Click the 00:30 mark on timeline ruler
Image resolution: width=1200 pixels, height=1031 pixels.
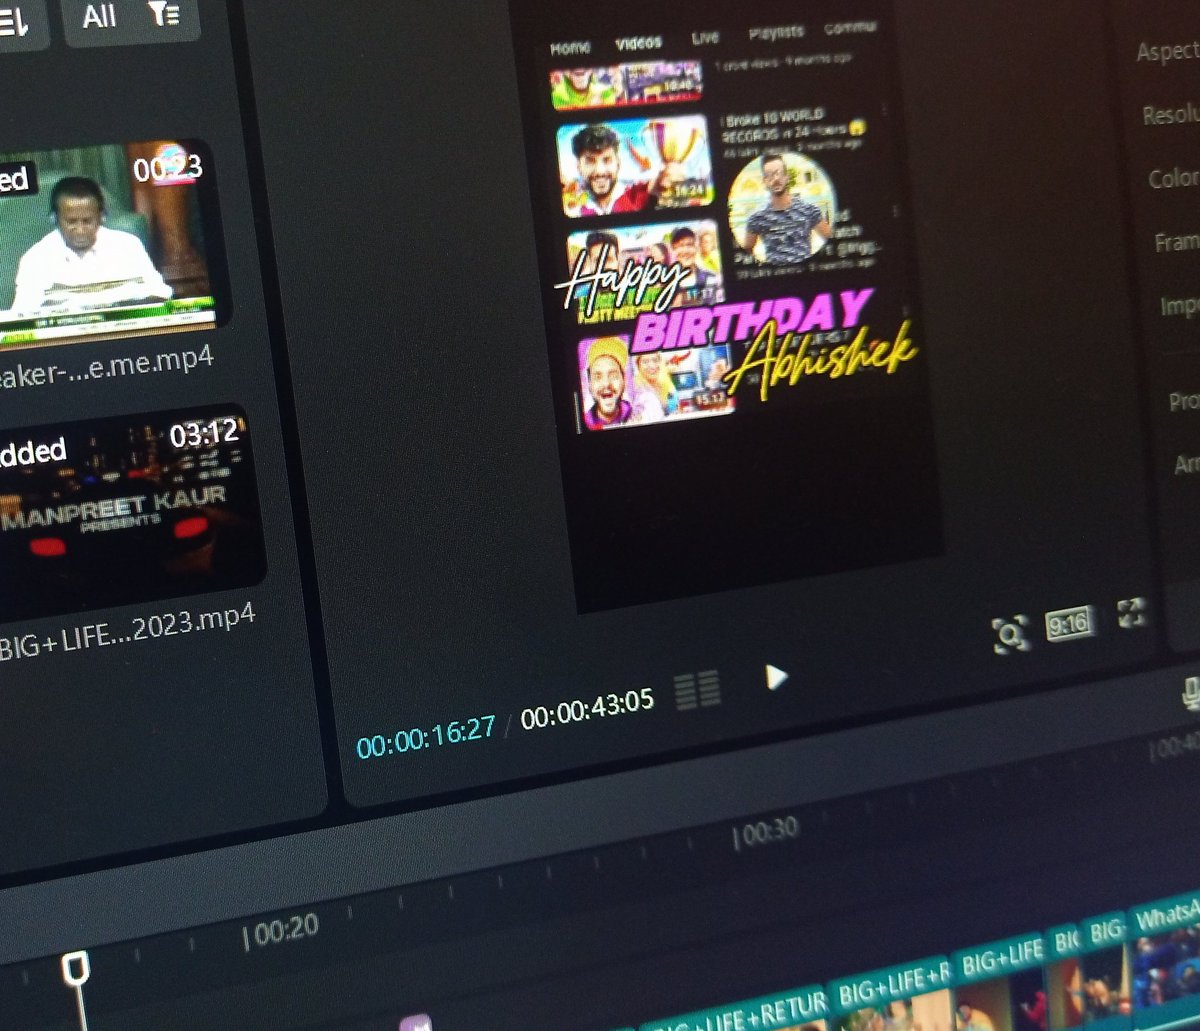[x=766, y=832]
